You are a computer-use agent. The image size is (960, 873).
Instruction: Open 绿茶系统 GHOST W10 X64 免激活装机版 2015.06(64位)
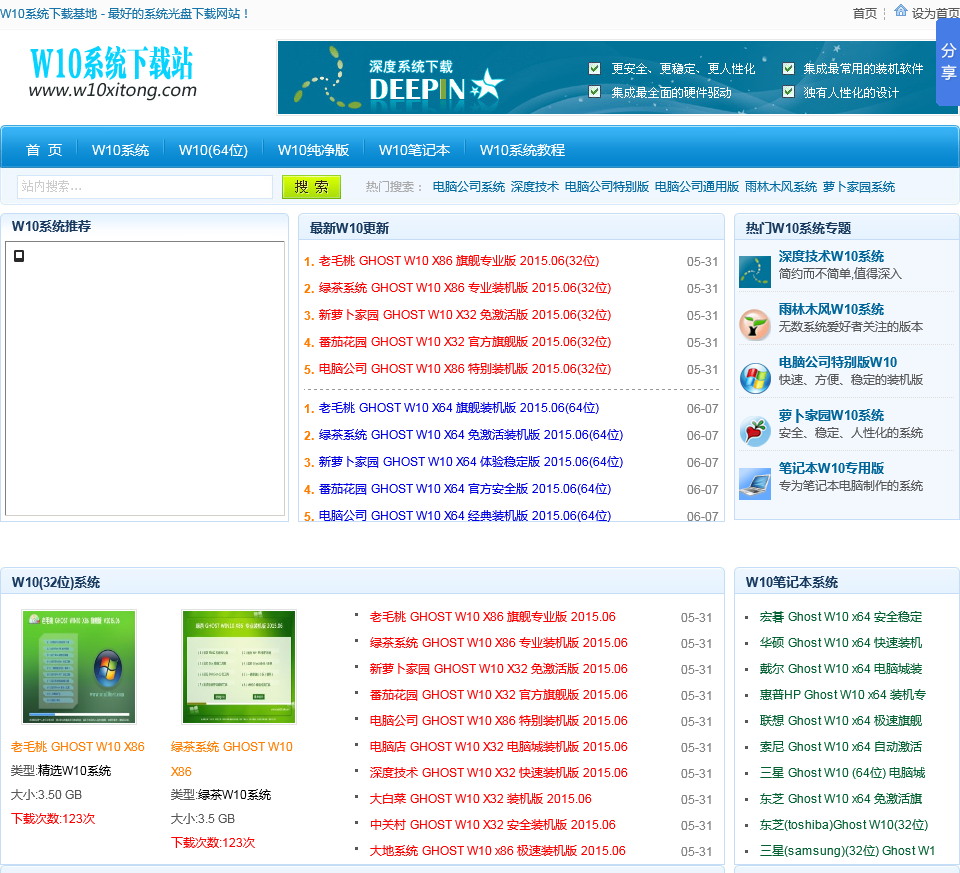pyautogui.click(x=471, y=435)
